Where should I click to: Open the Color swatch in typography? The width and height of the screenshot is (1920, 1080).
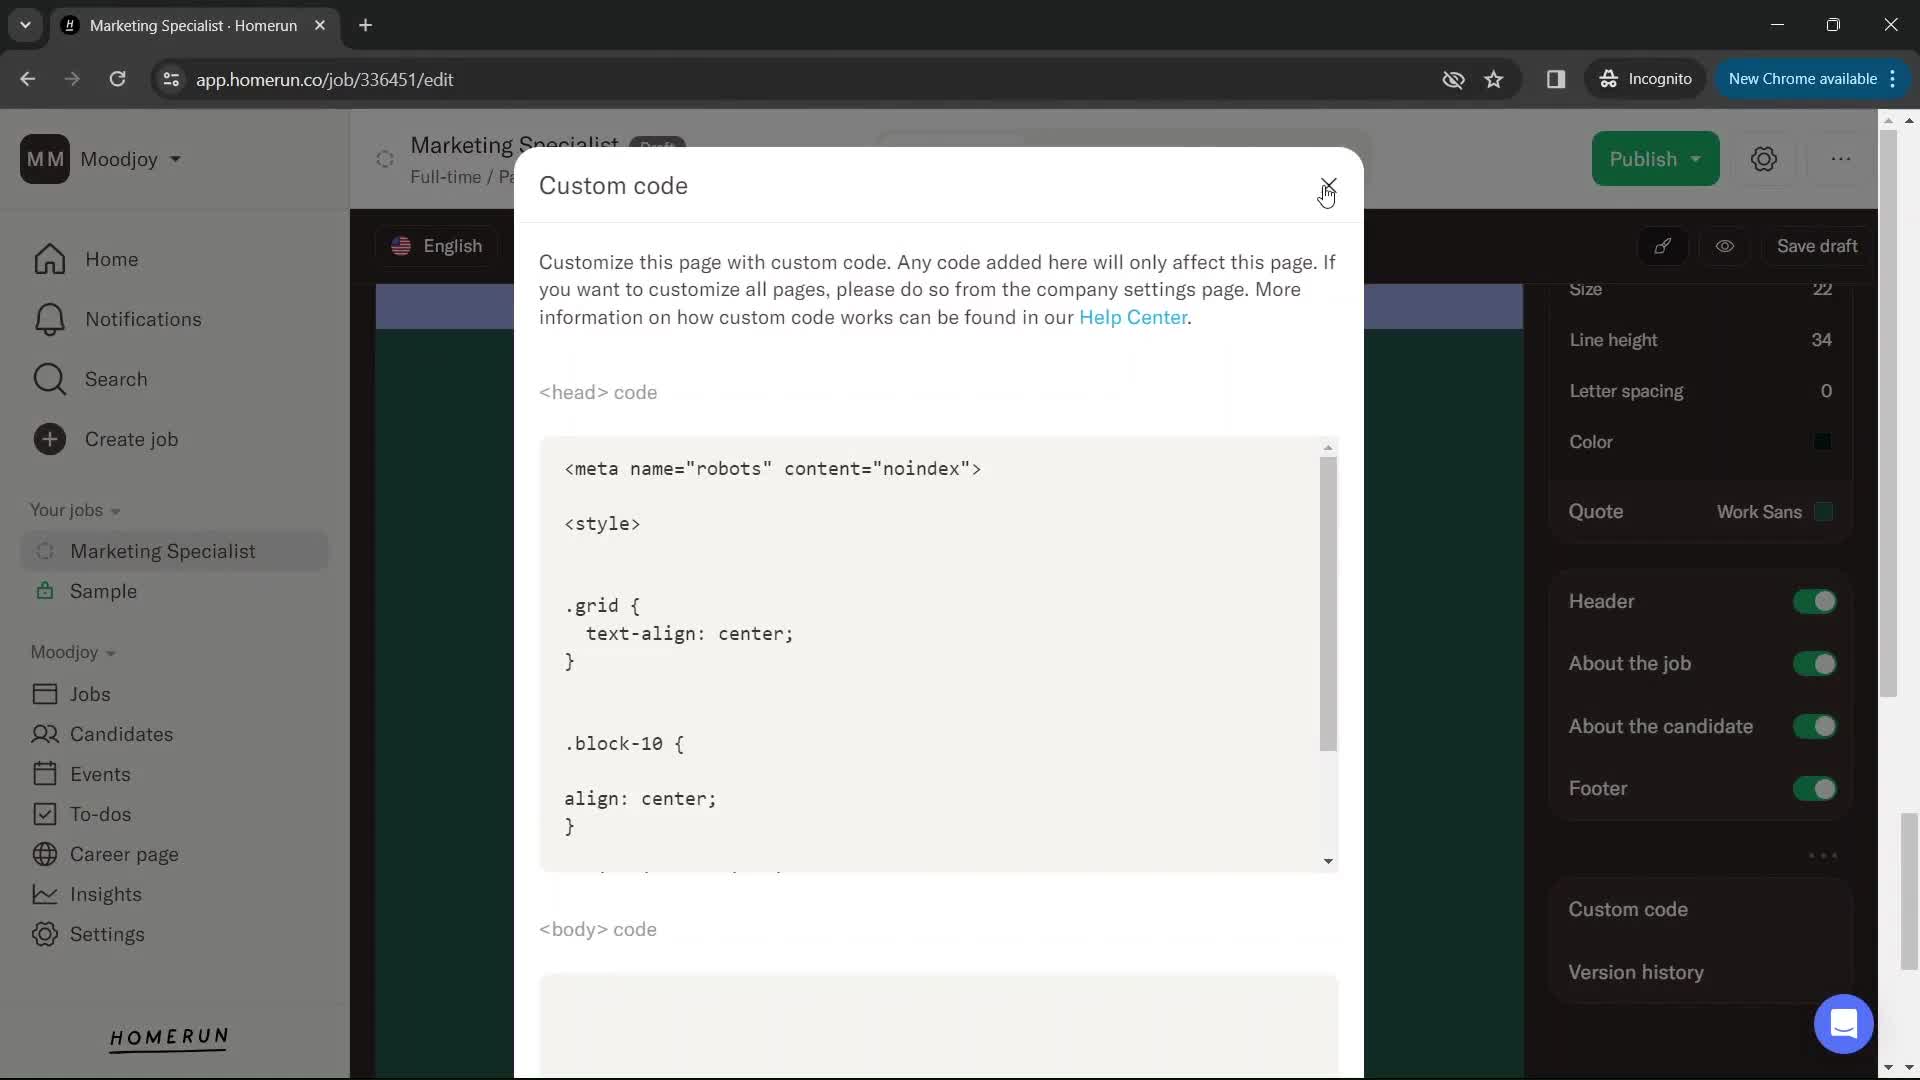coord(1822,442)
